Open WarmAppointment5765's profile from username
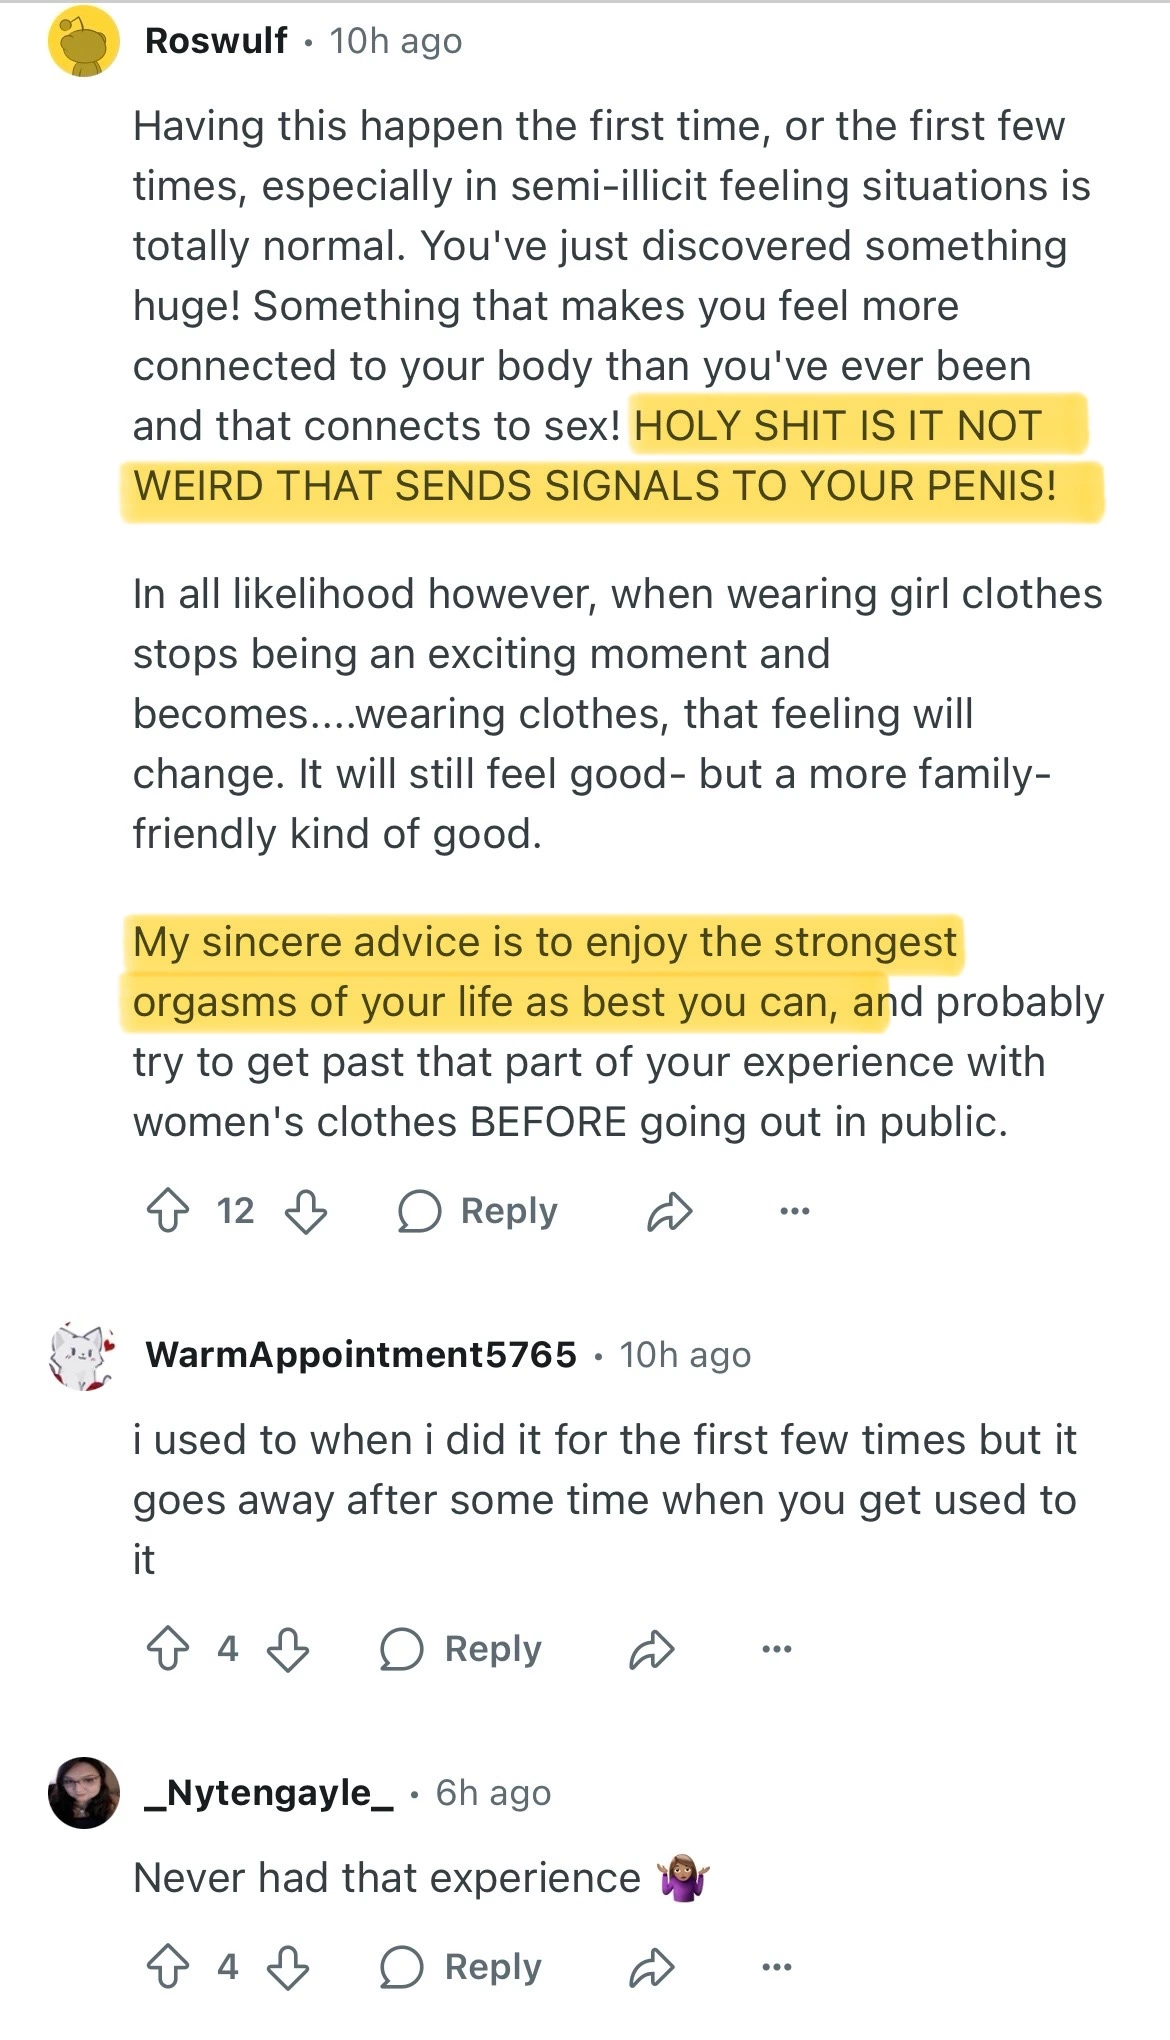Screen dimensions: 1170x2040 361,1354
